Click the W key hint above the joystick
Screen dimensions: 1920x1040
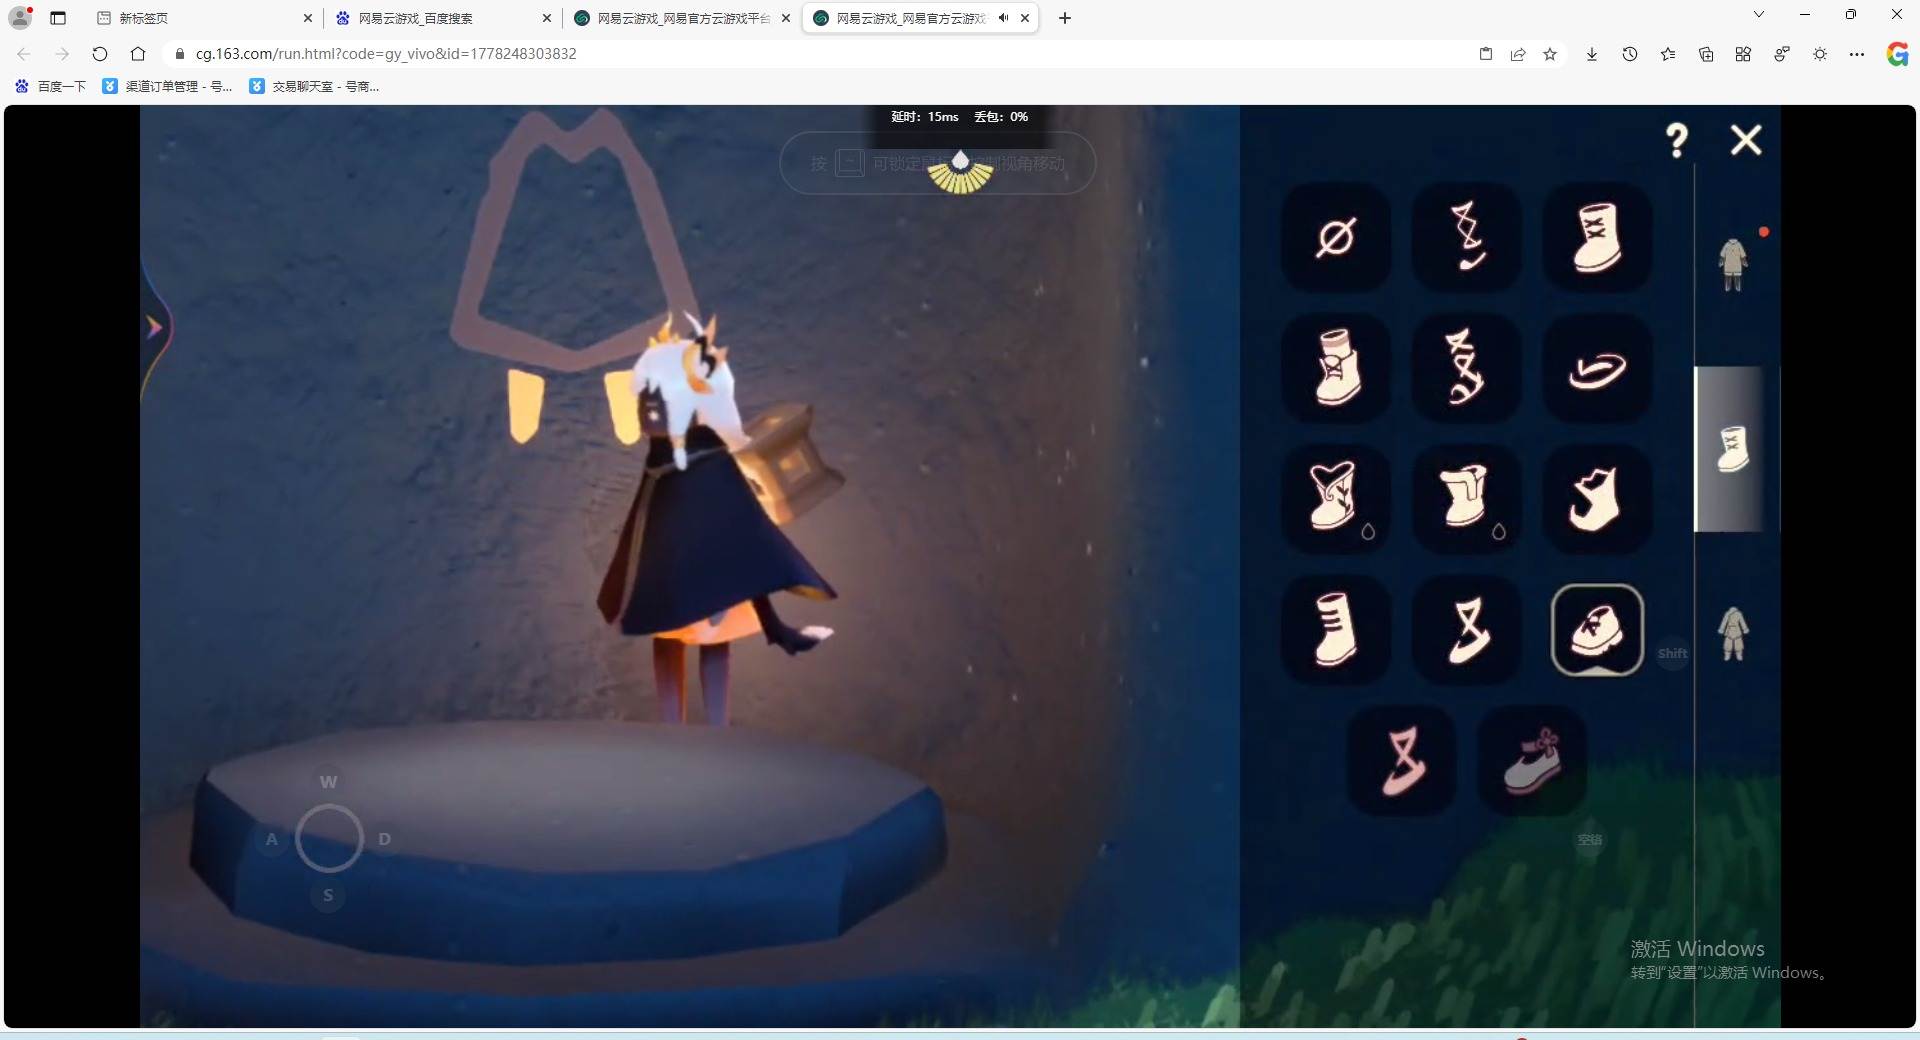(x=328, y=781)
